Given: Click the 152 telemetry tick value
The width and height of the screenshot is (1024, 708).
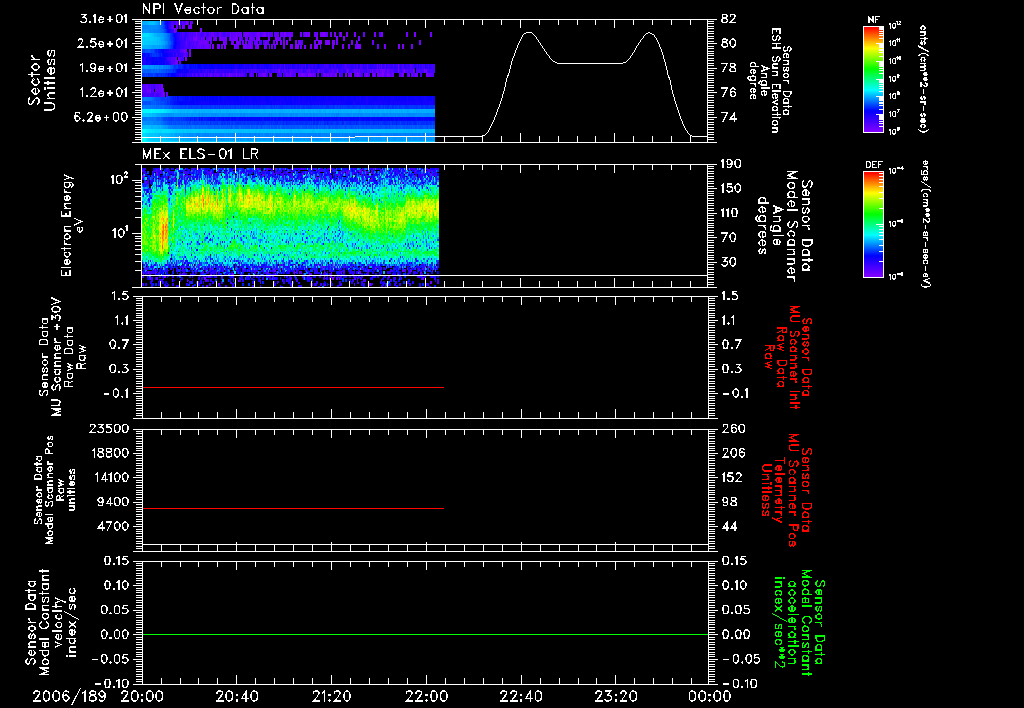Looking at the screenshot, I should 733,477.
